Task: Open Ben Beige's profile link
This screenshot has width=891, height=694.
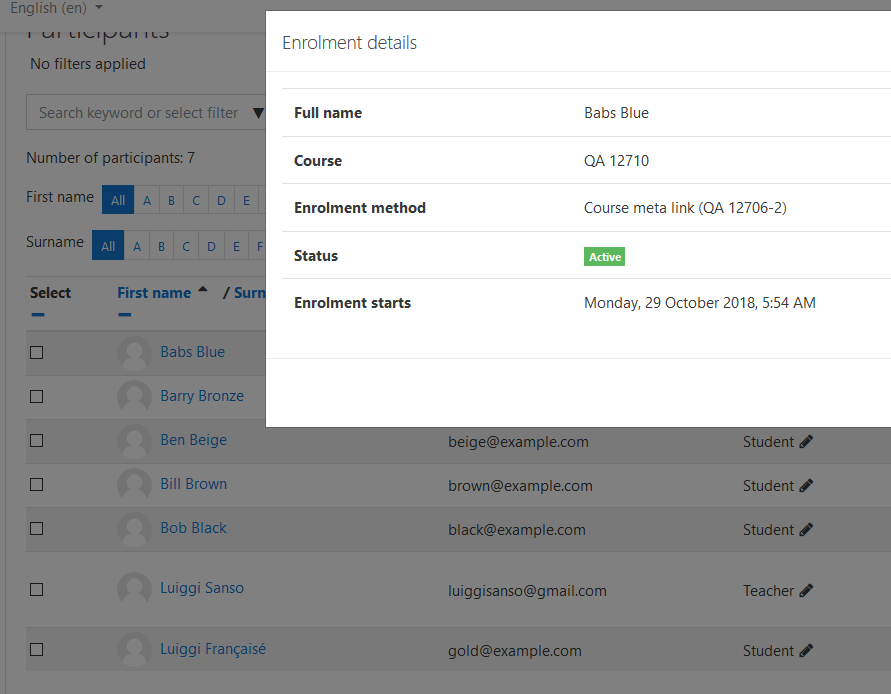Action: pyautogui.click(x=193, y=440)
